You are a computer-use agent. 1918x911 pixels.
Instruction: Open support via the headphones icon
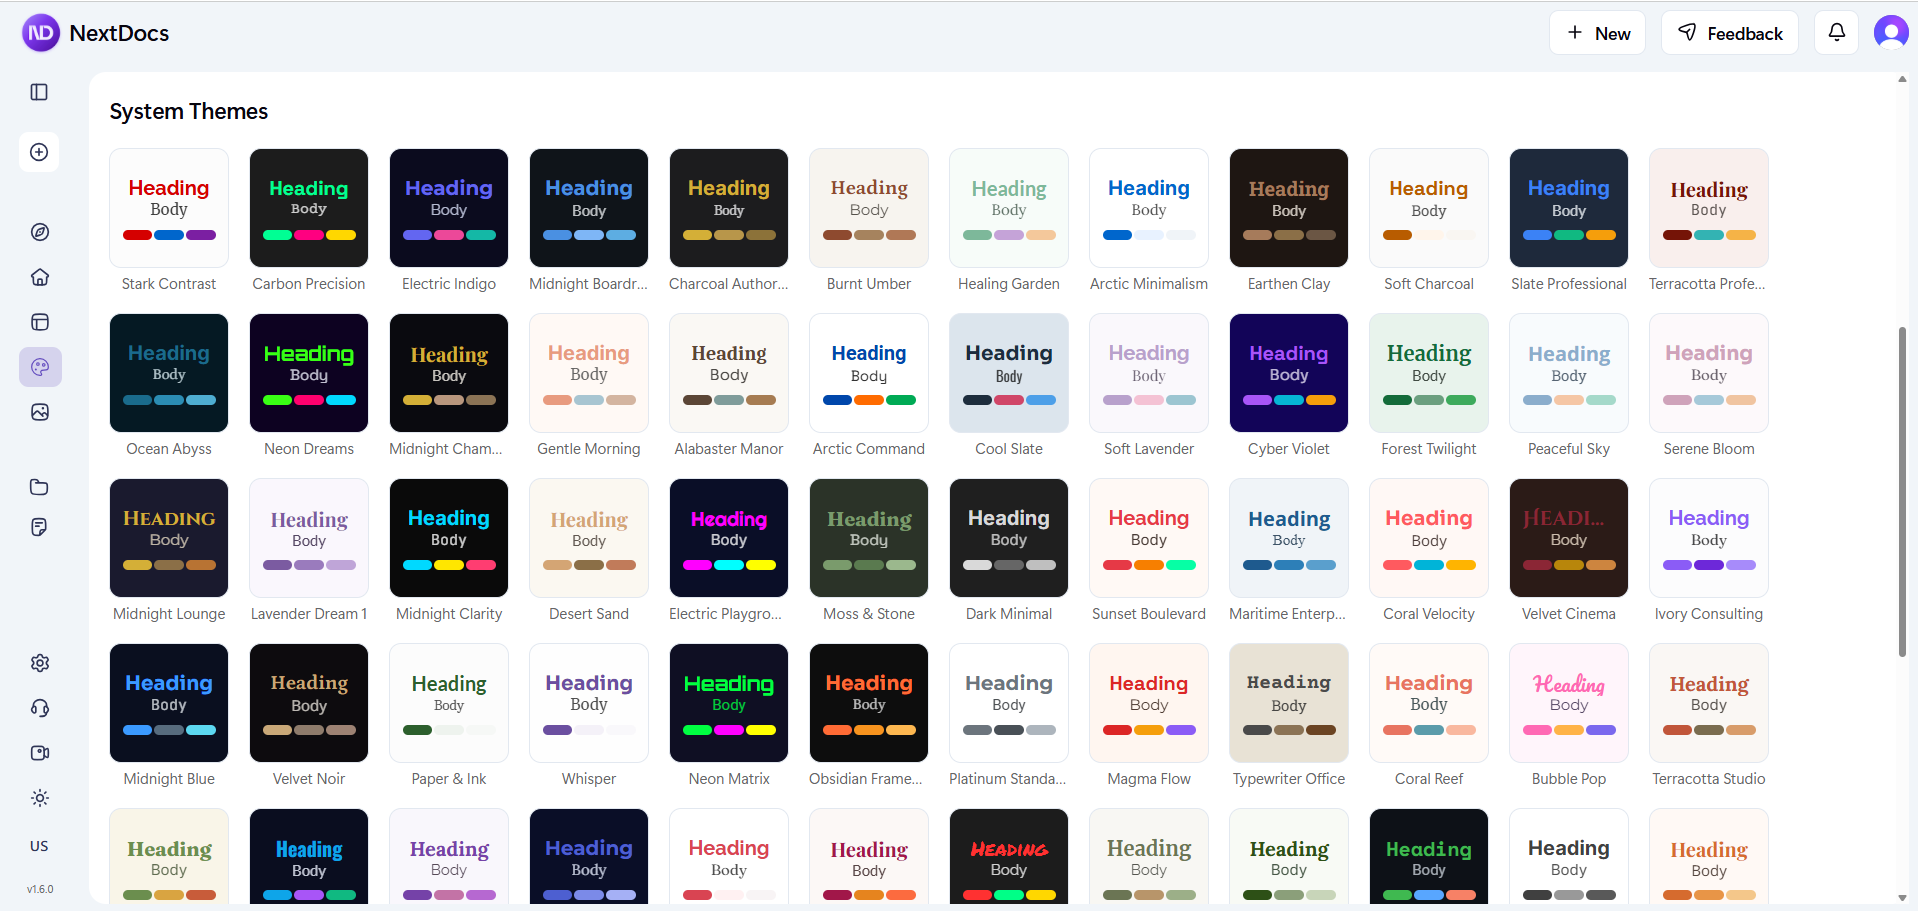click(x=39, y=708)
